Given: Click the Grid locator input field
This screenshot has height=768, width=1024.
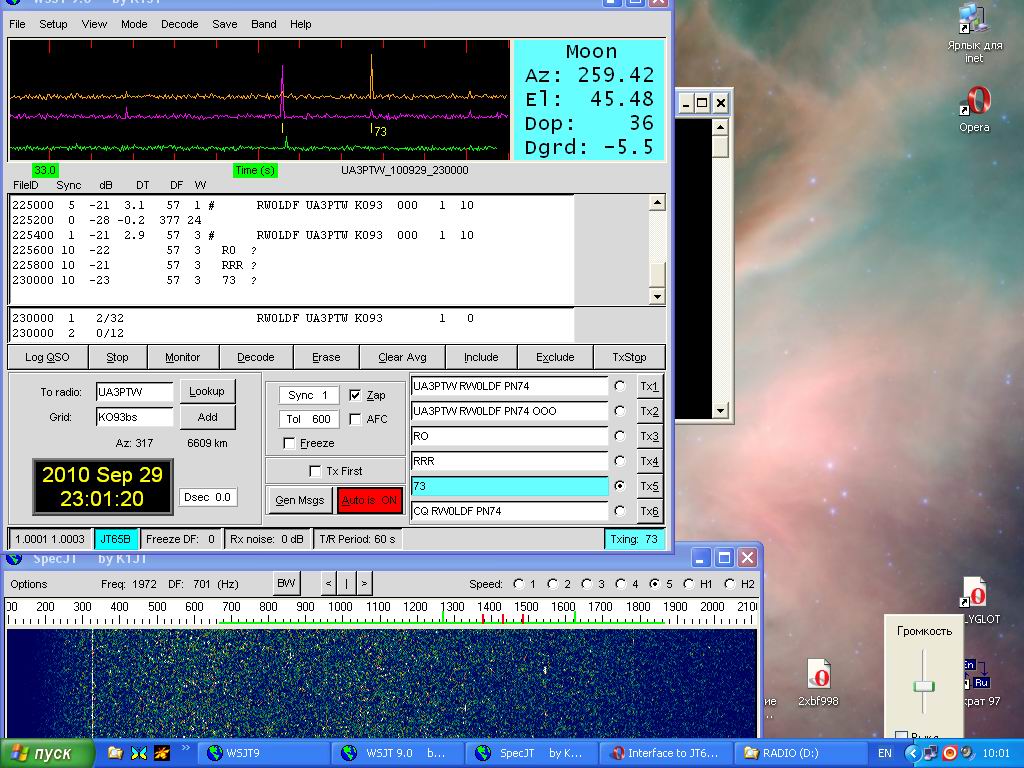Looking at the screenshot, I should point(135,417).
